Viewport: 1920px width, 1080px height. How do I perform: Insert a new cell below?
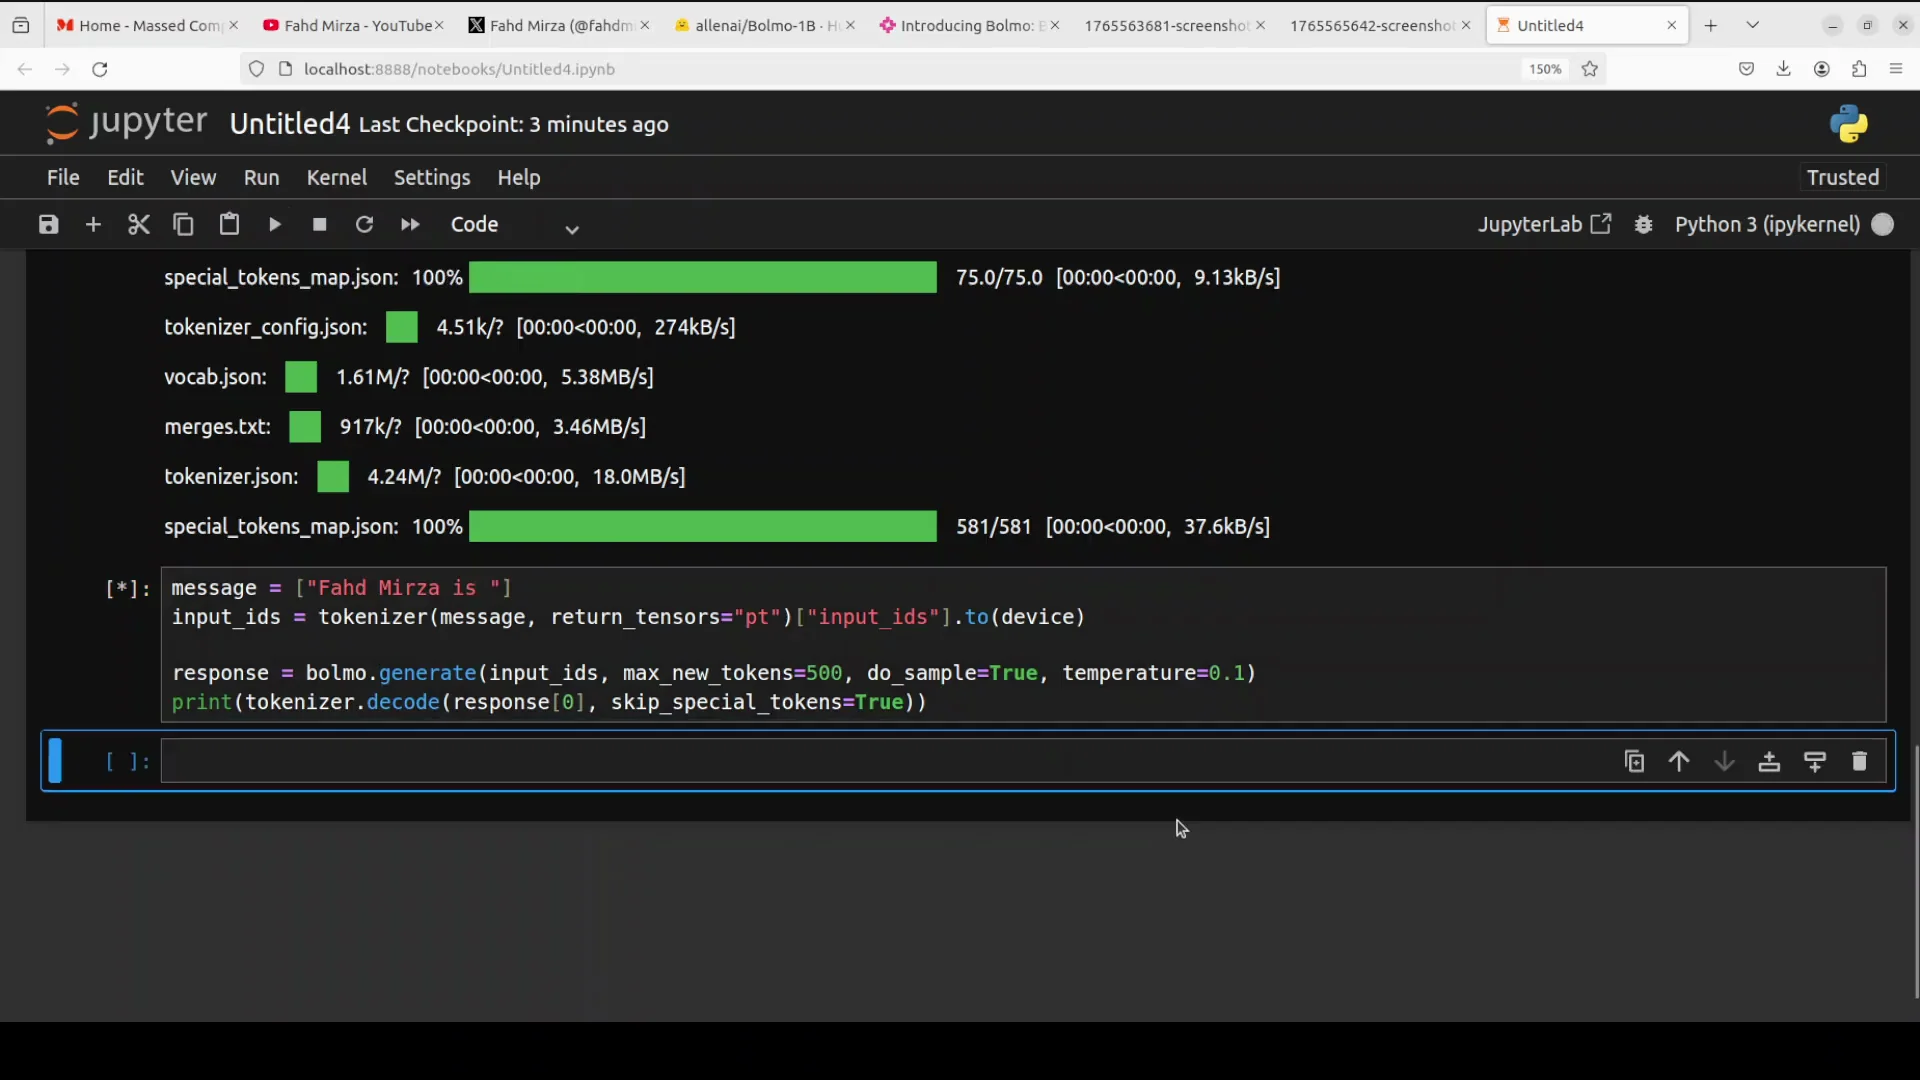click(x=93, y=224)
